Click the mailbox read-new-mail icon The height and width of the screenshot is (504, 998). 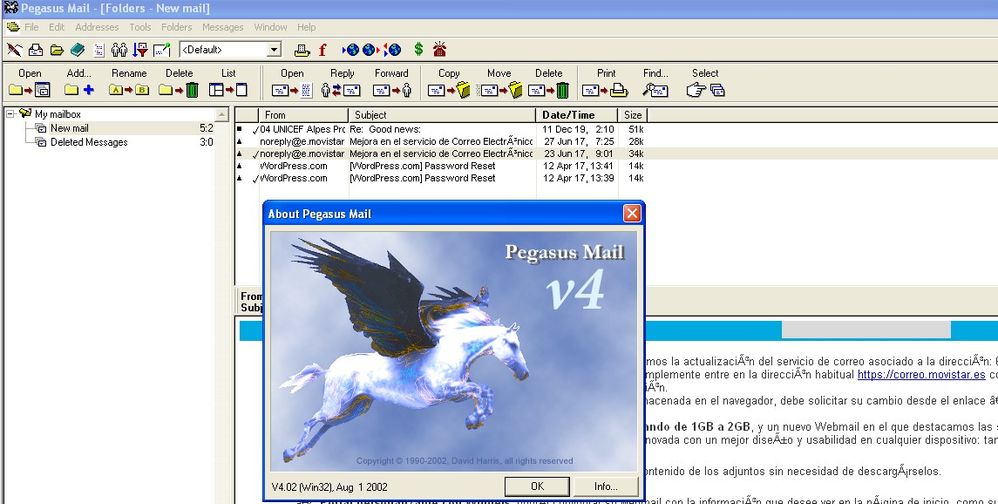click(x=36, y=50)
